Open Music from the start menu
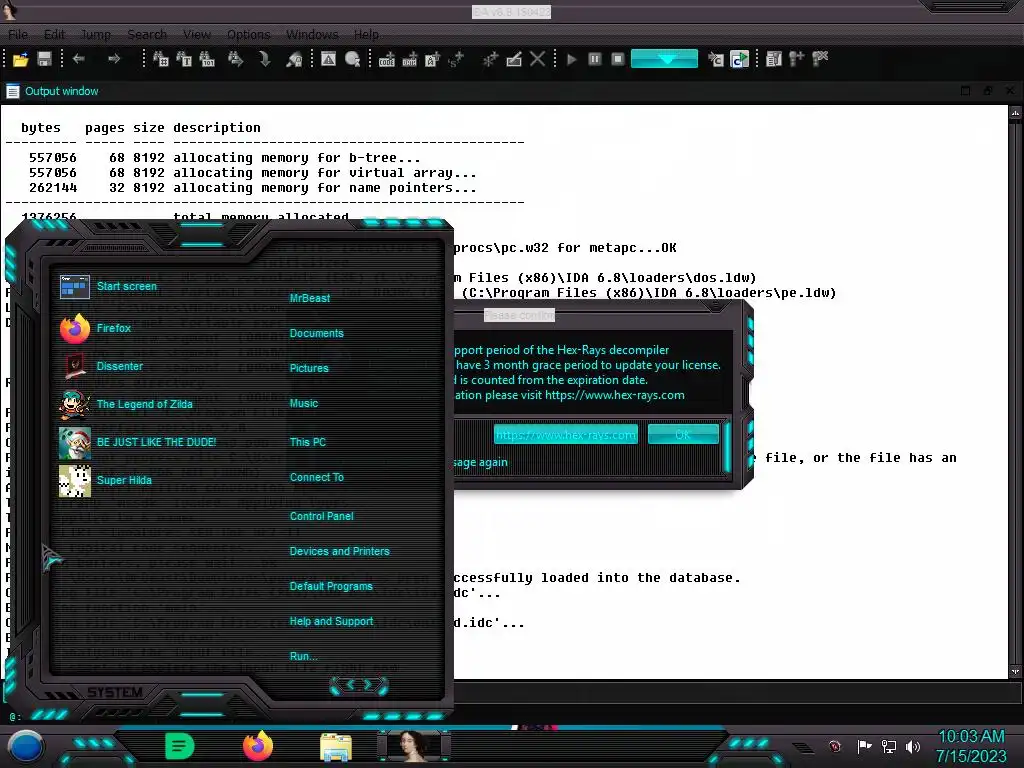The height and width of the screenshot is (768, 1024). click(304, 404)
